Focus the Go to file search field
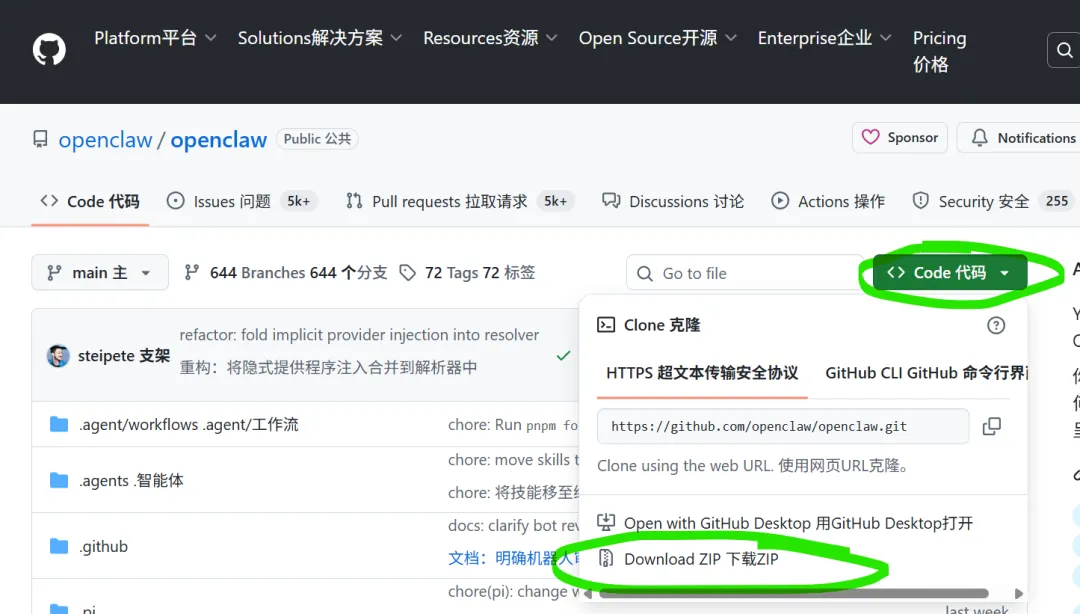This screenshot has width=1080, height=614. (x=744, y=273)
